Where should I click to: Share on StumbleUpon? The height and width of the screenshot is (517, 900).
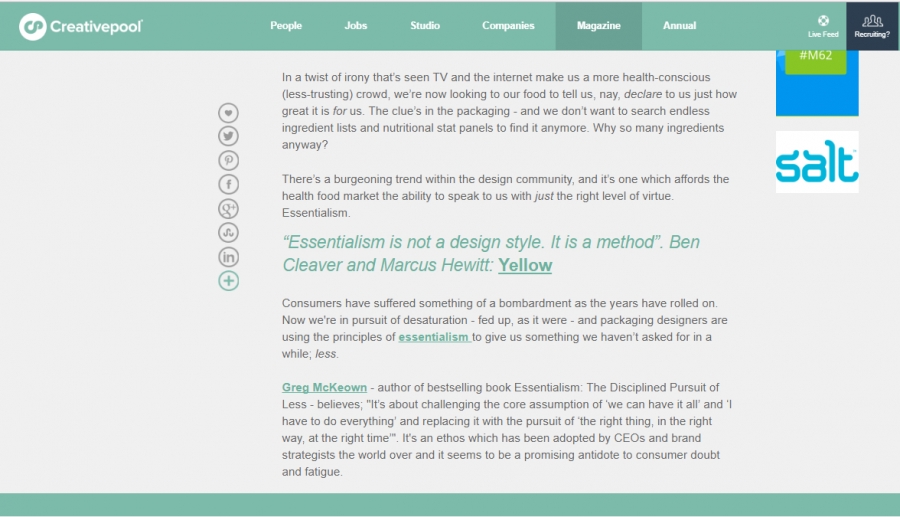[229, 233]
